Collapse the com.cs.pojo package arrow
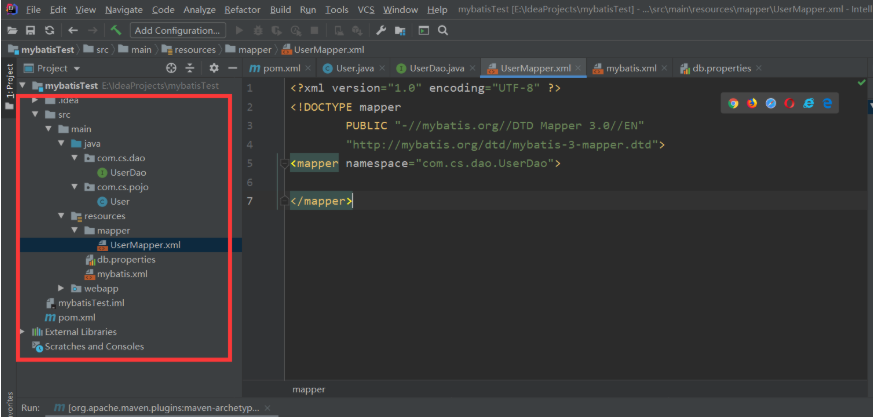The width and height of the screenshot is (873, 417). point(75,187)
